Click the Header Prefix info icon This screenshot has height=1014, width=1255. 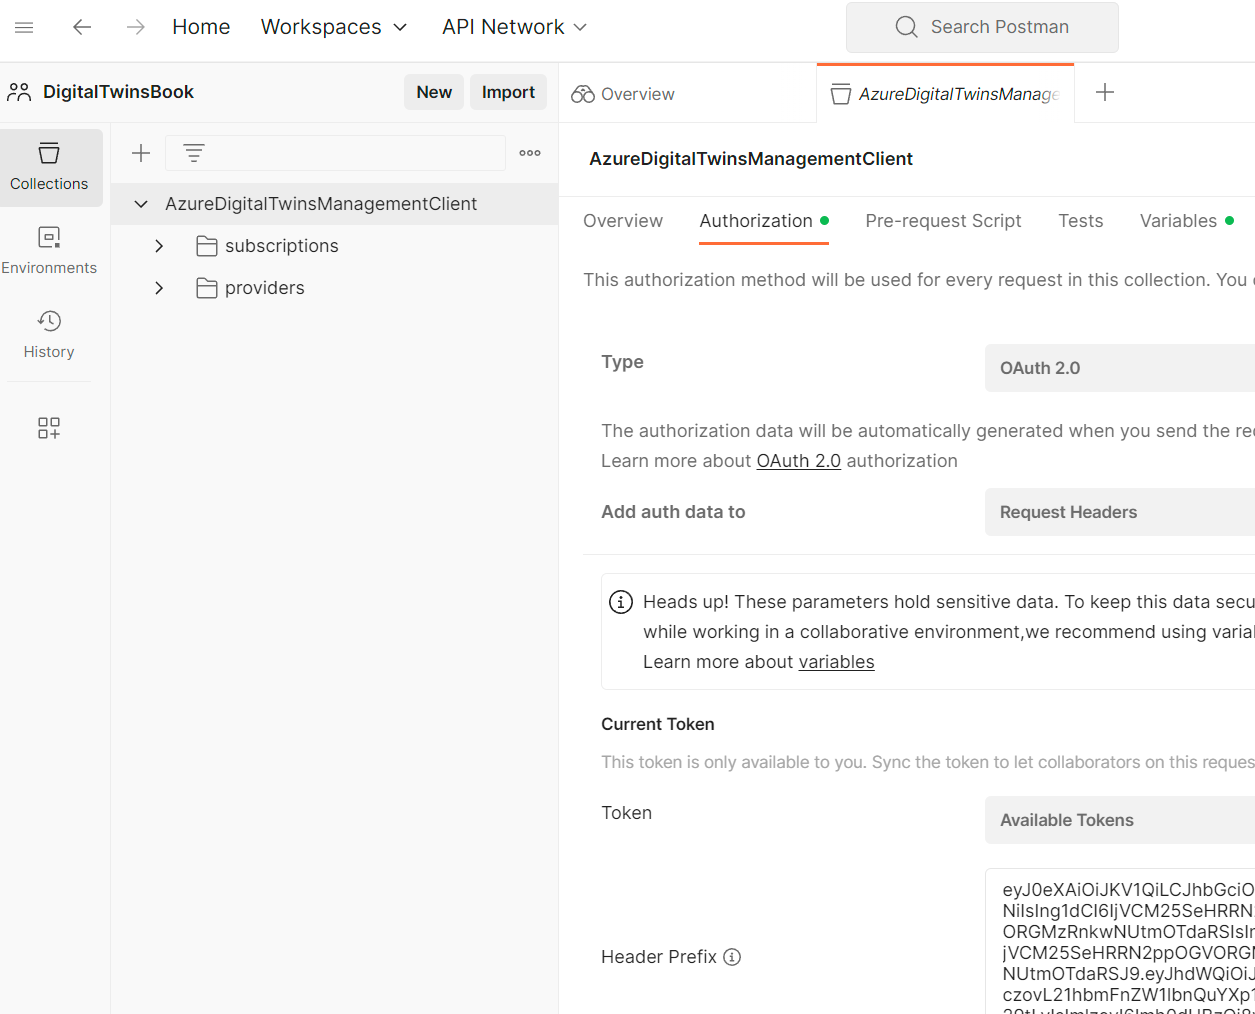pyautogui.click(x=732, y=957)
